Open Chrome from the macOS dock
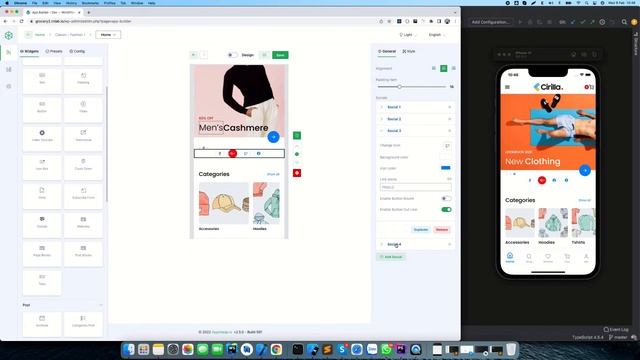 [276, 349]
